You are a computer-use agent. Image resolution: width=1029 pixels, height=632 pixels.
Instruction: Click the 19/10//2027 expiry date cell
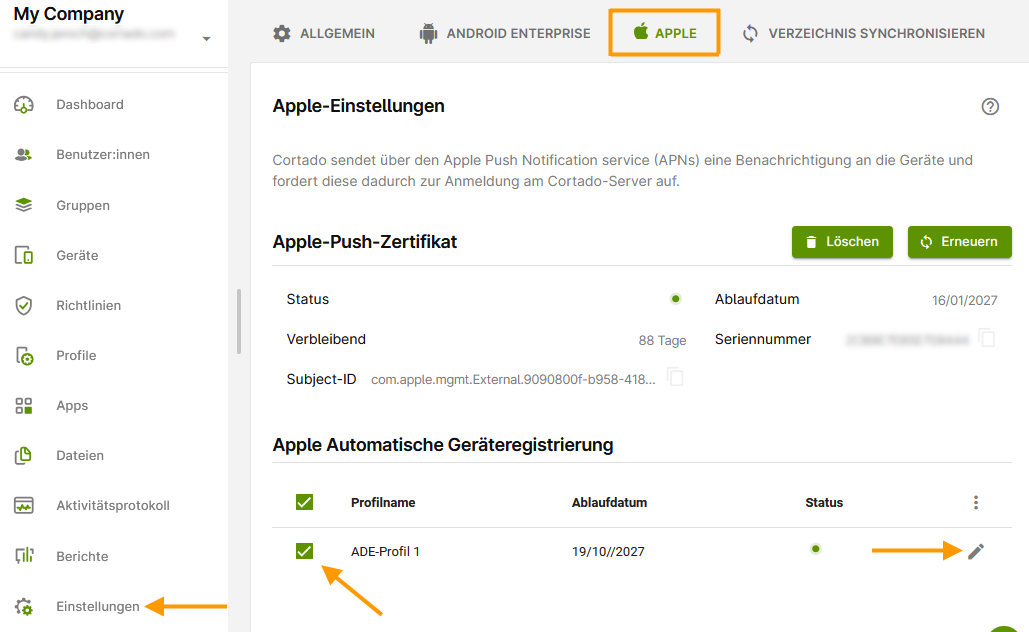click(x=608, y=552)
